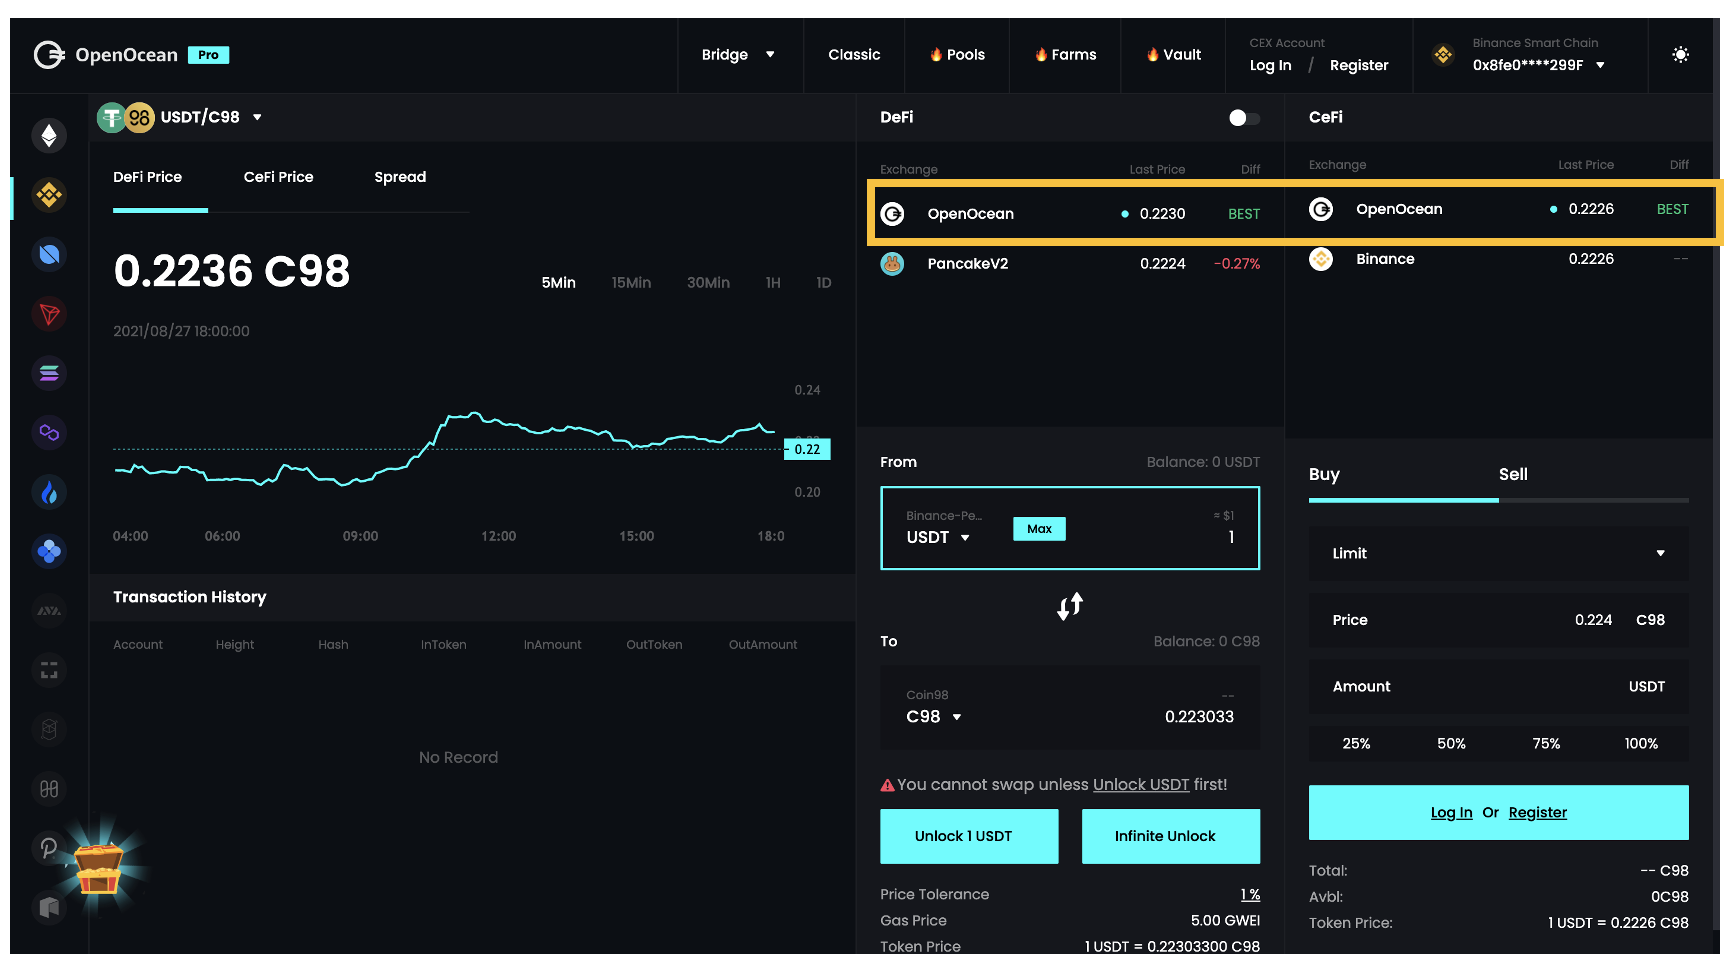Viewport: 1732px width, 970px height.
Task: Open the Bridge dropdown menu
Action: coord(738,55)
